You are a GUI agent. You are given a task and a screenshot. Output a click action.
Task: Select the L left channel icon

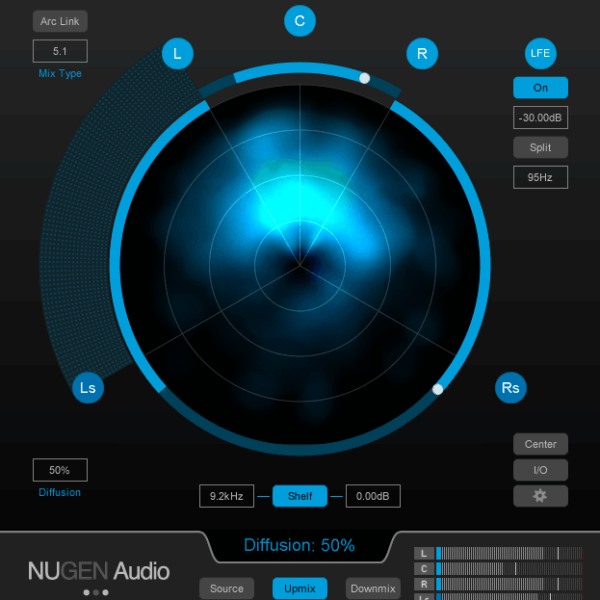coord(178,54)
